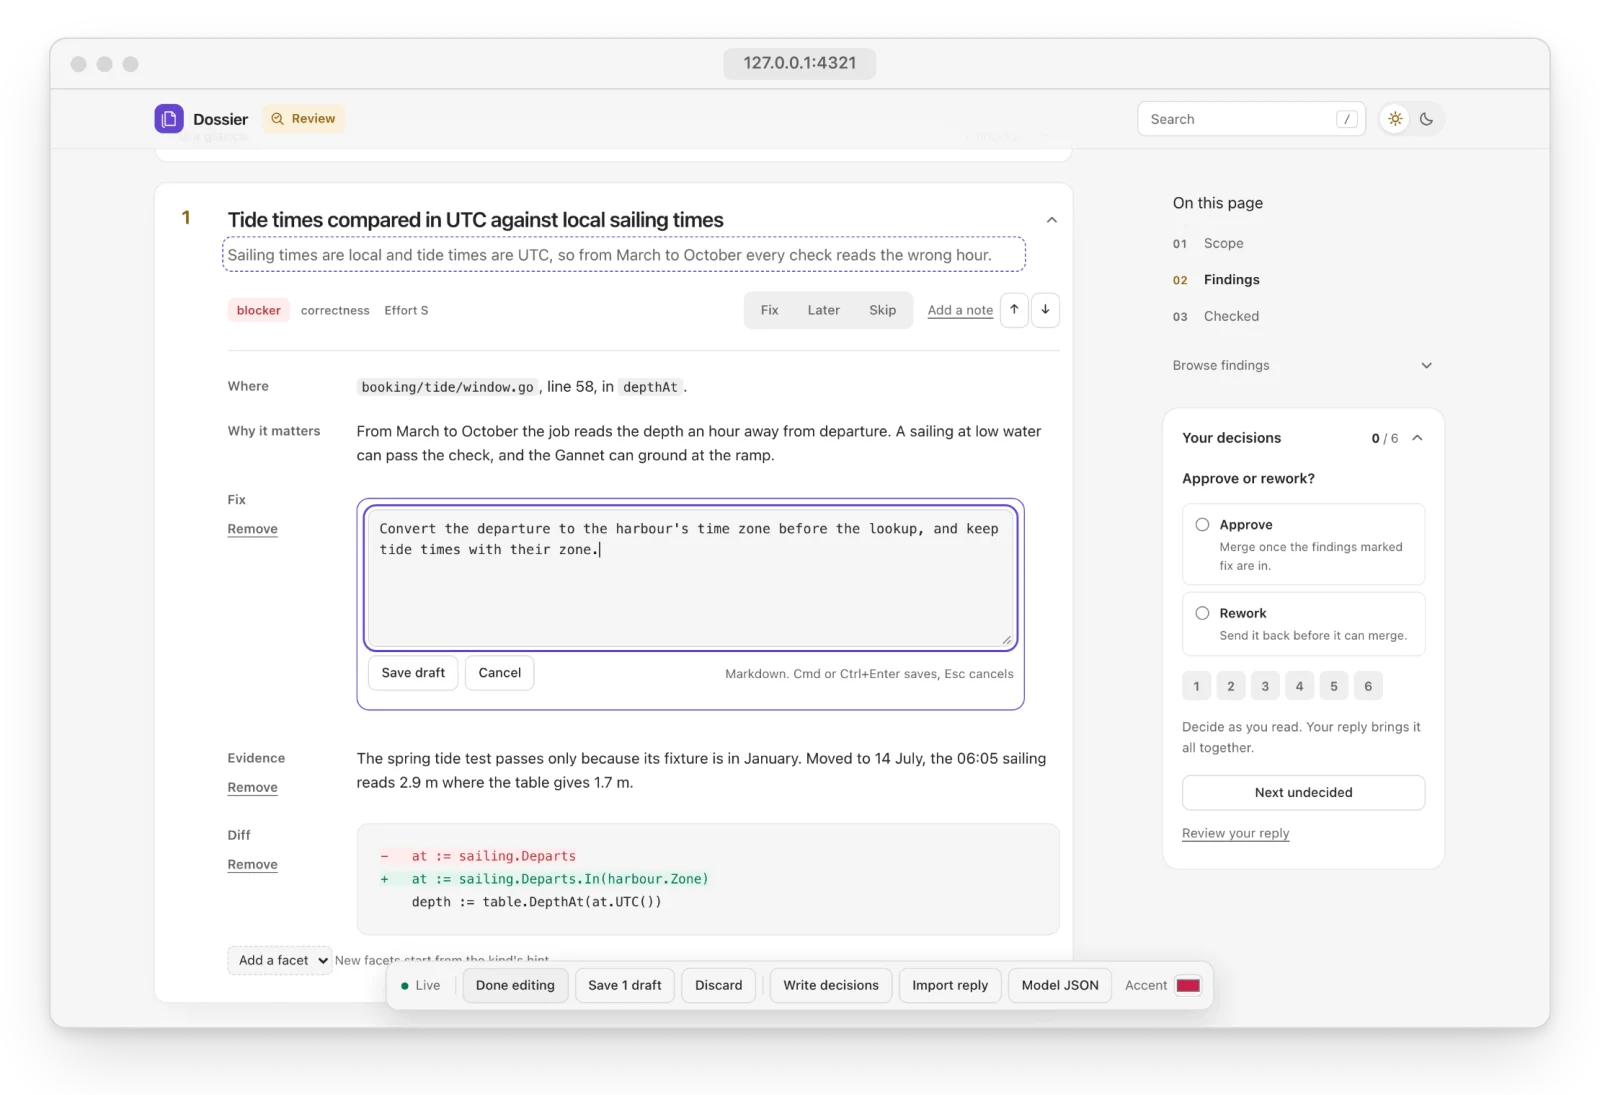The height and width of the screenshot is (1095, 1600).
Task: Click Add a note link
Action: (960, 310)
